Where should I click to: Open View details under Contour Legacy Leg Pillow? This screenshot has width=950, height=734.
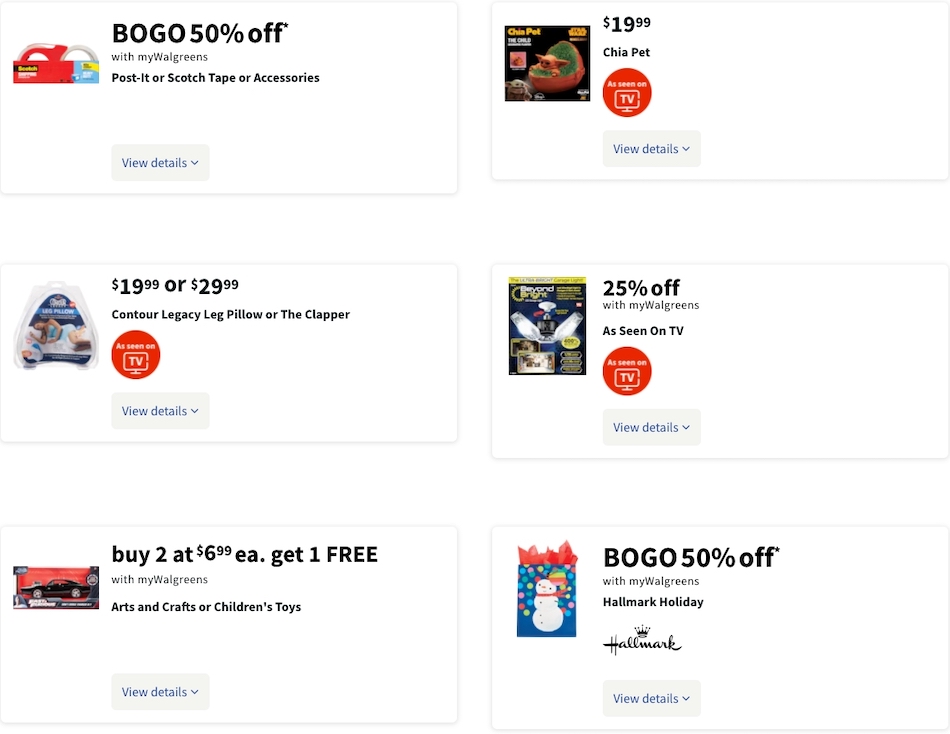click(x=160, y=410)
